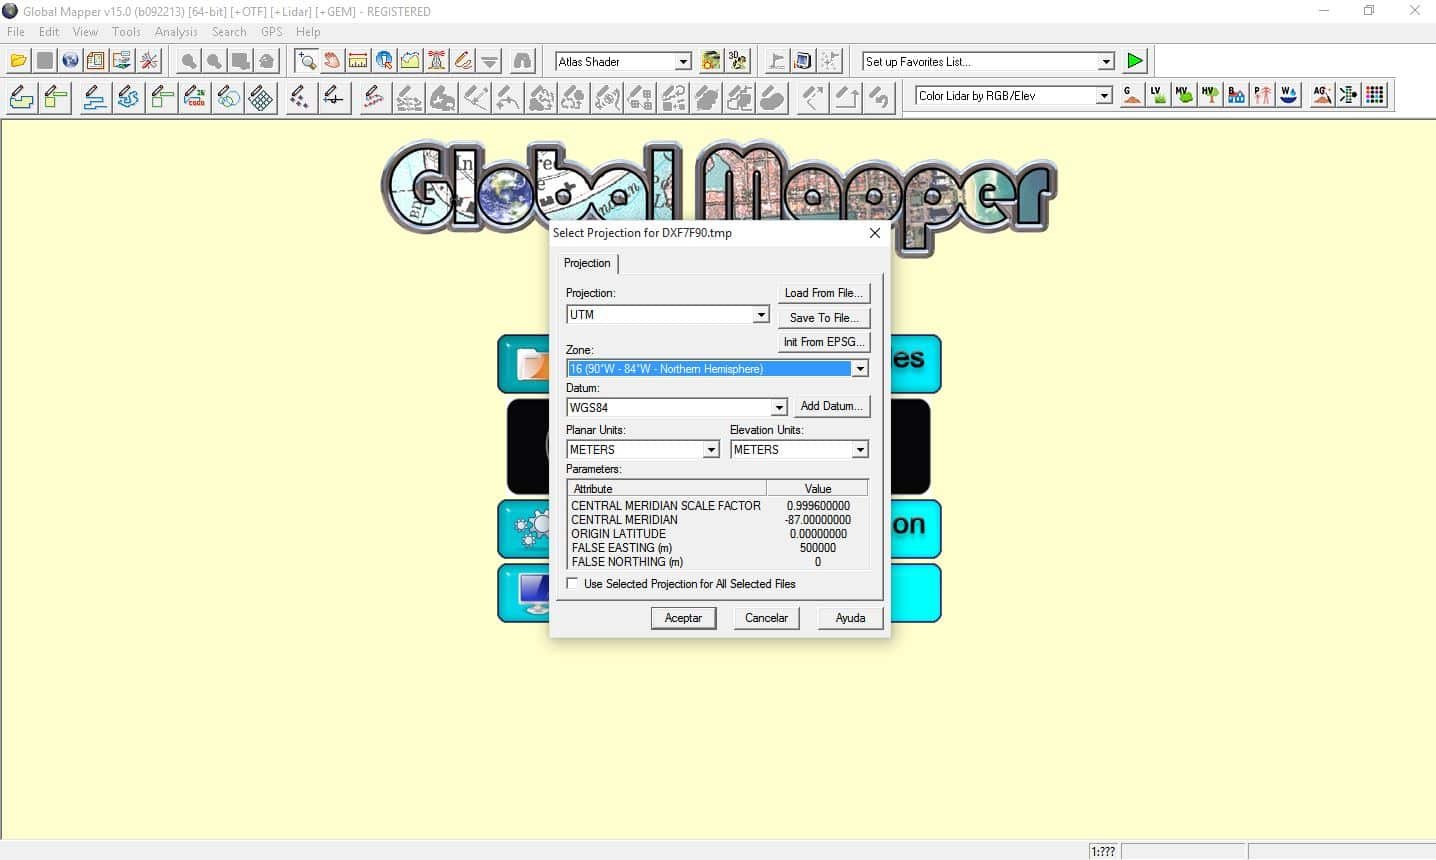
Task: Select the Projection tab in dialog
Action: tap(587, 263)
